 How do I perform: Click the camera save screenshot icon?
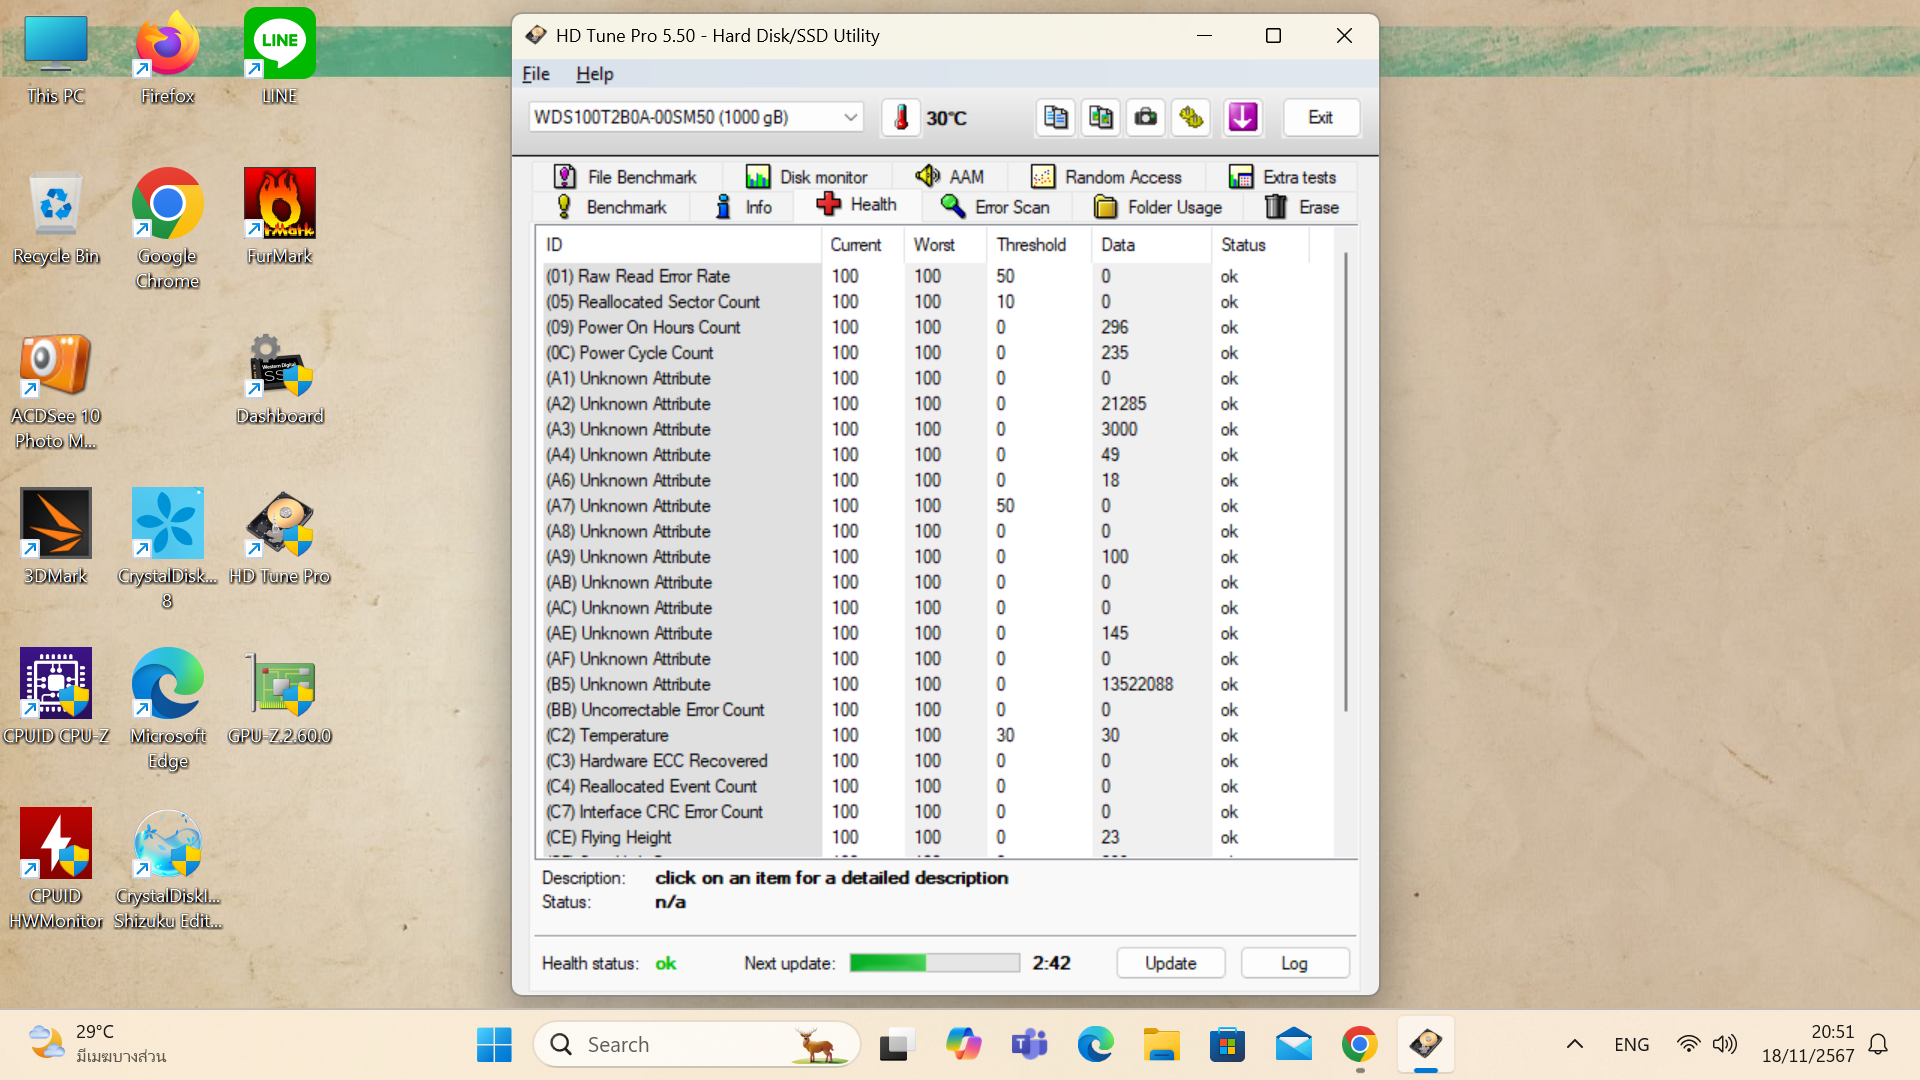click(x=1146, y=118)
